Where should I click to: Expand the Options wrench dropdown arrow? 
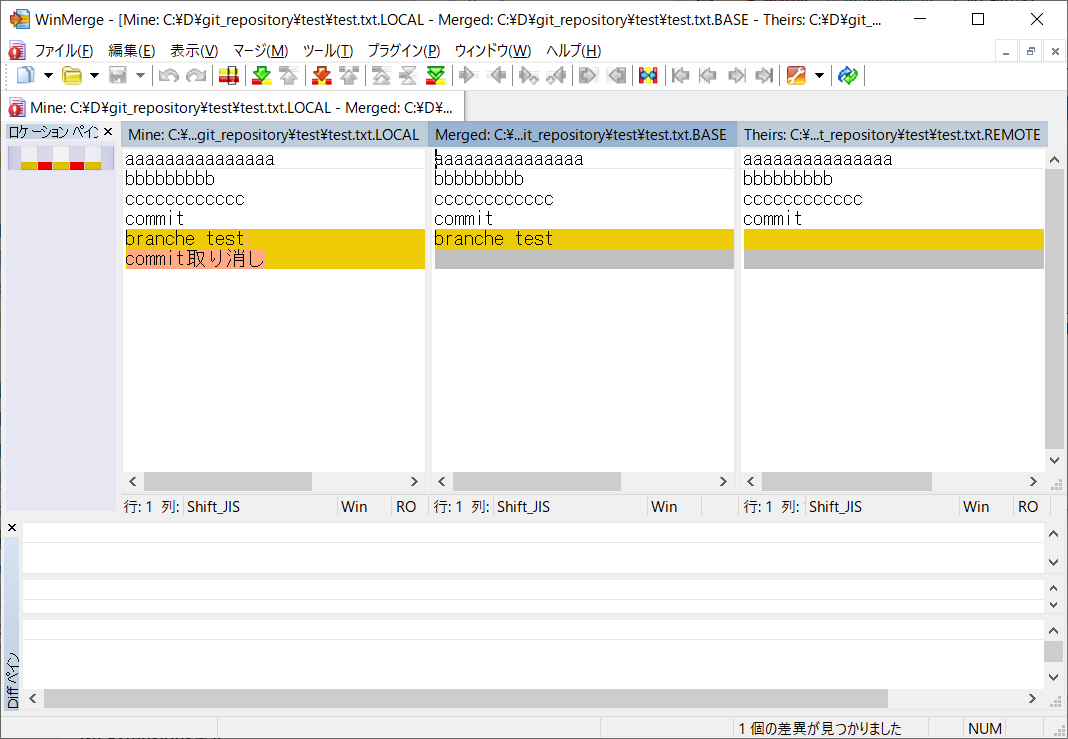(819, 75)
